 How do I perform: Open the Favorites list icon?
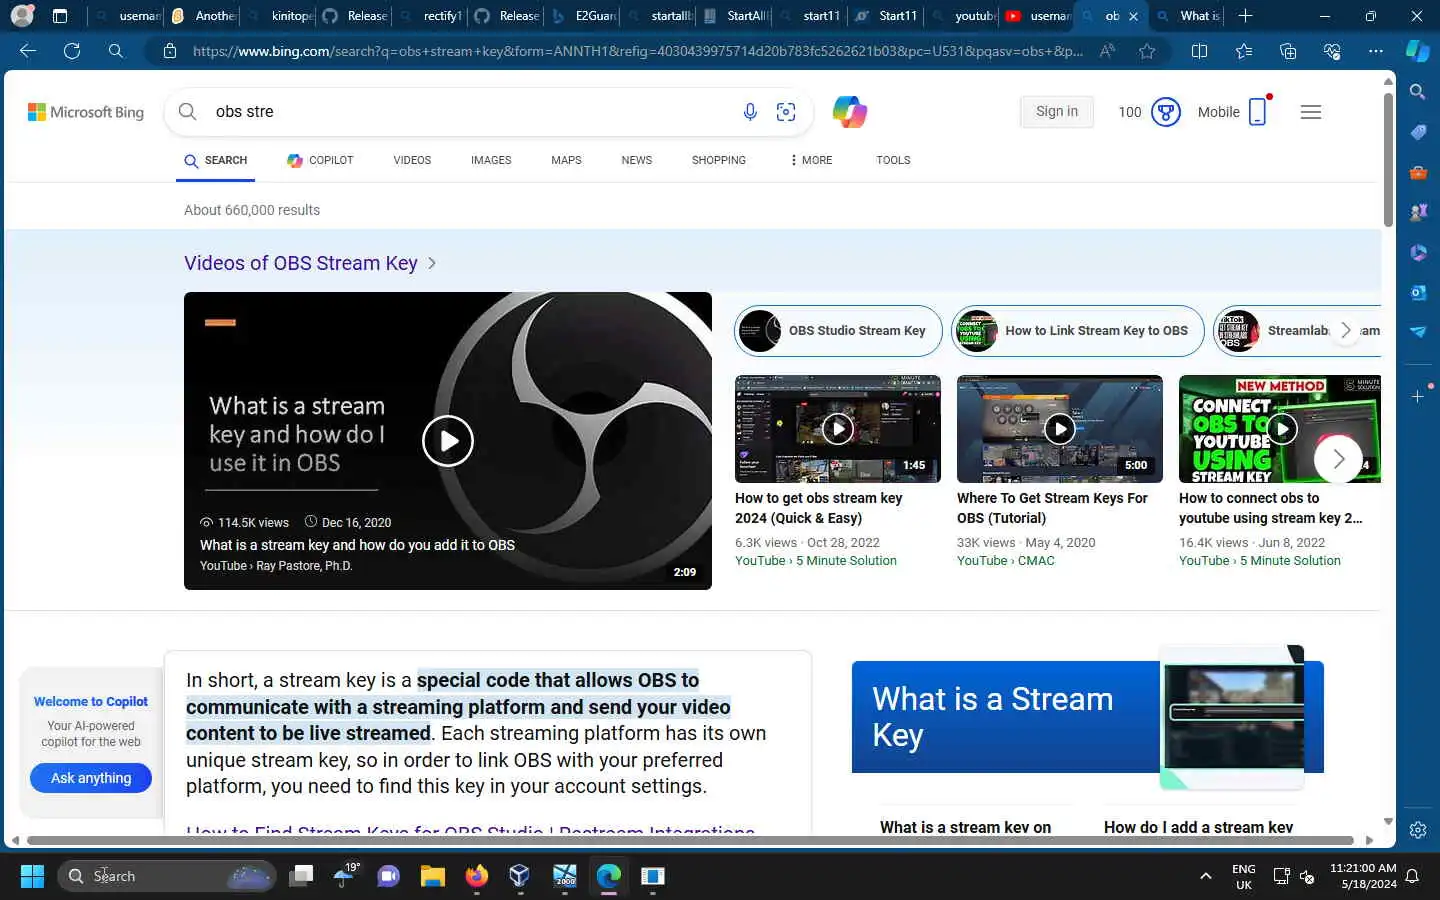click(1244, 51)
